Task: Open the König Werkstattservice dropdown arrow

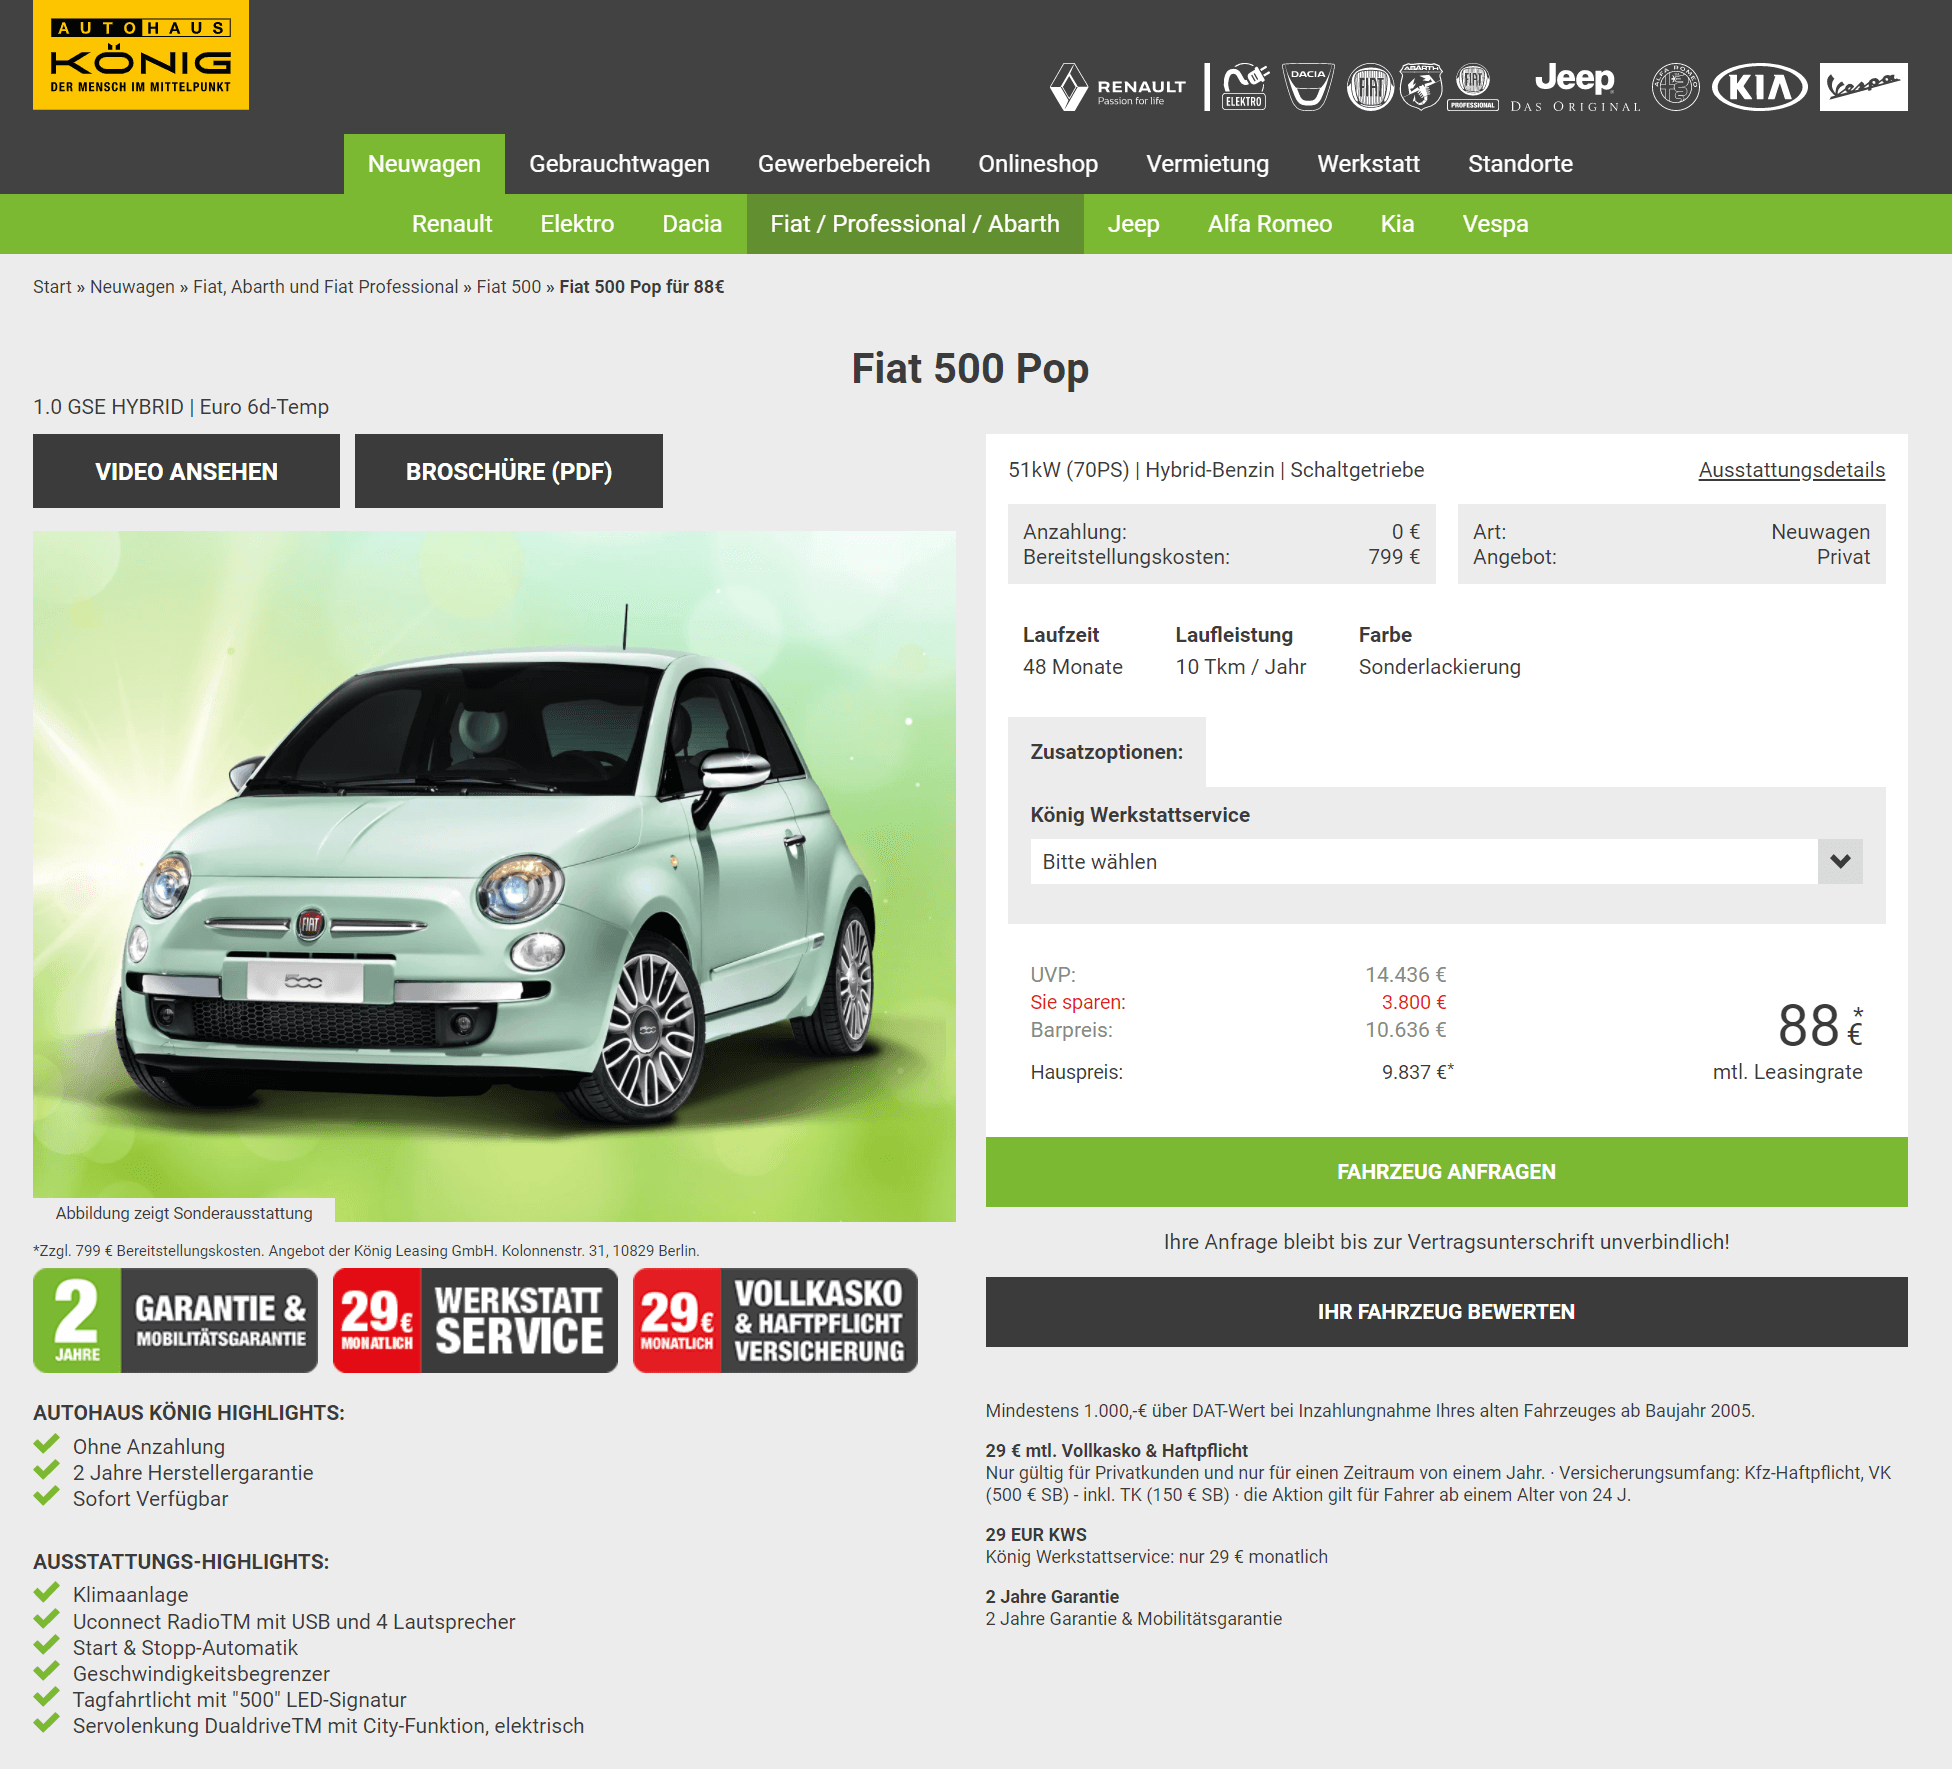Action: coord(1840,861)
